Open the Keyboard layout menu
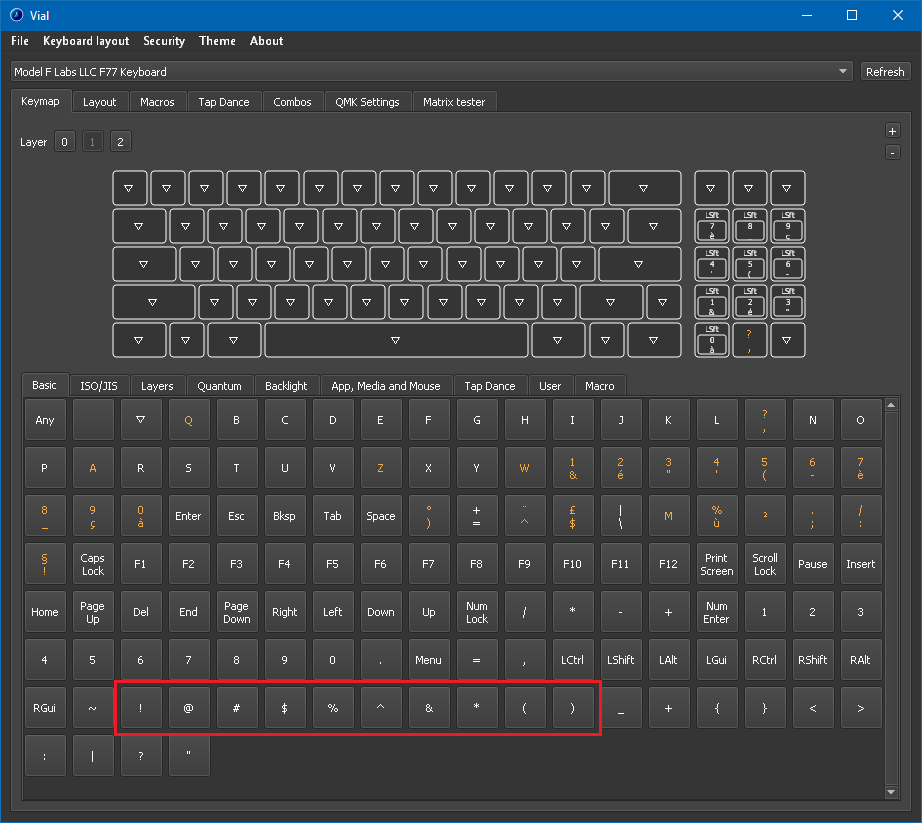Screen dimensions: 922x823 [x=85, y=41]
